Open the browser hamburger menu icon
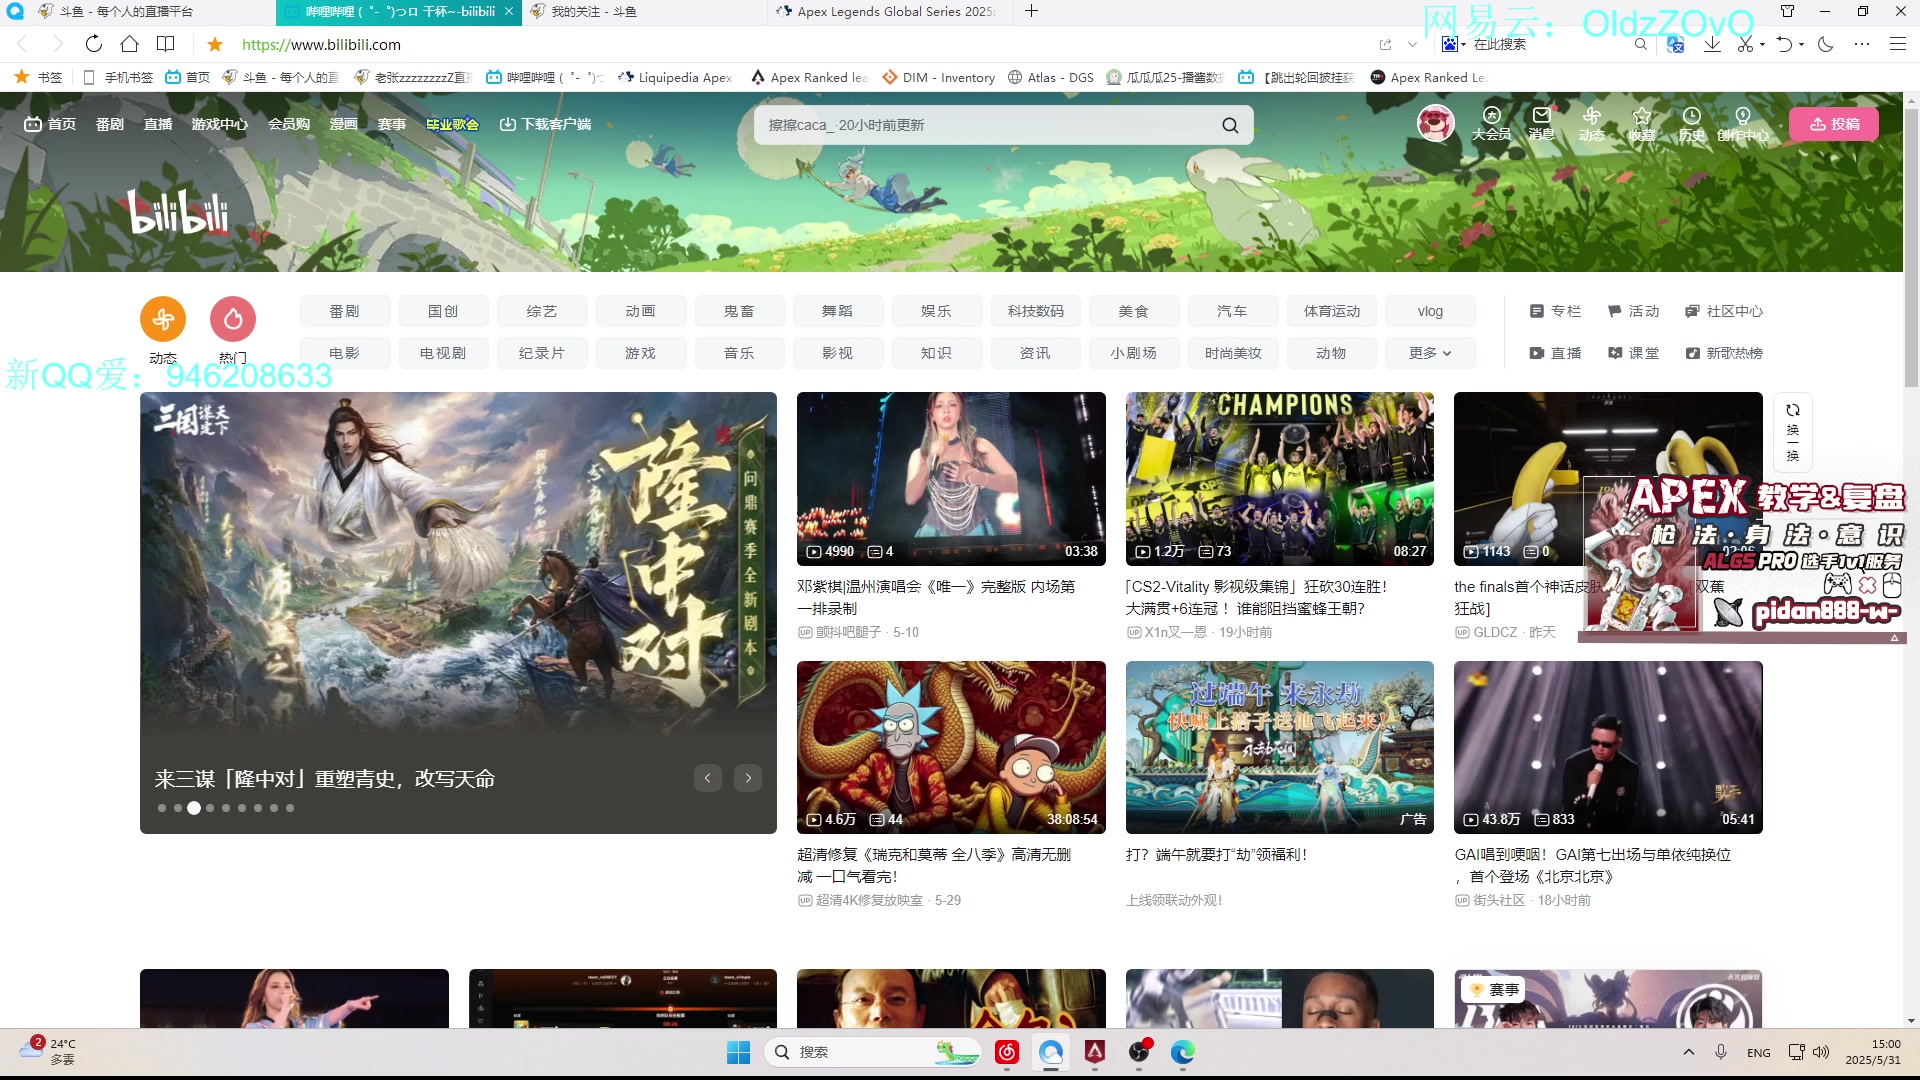 (1897, 44)
